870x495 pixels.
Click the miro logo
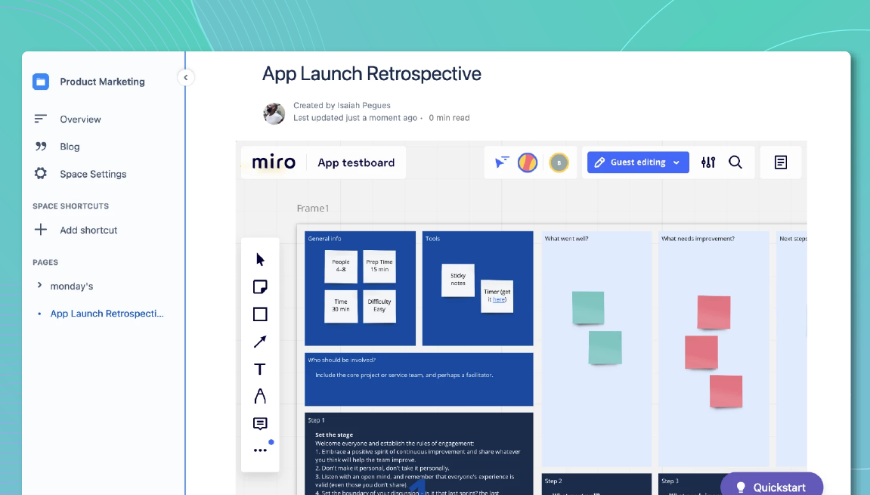point(274,162)
